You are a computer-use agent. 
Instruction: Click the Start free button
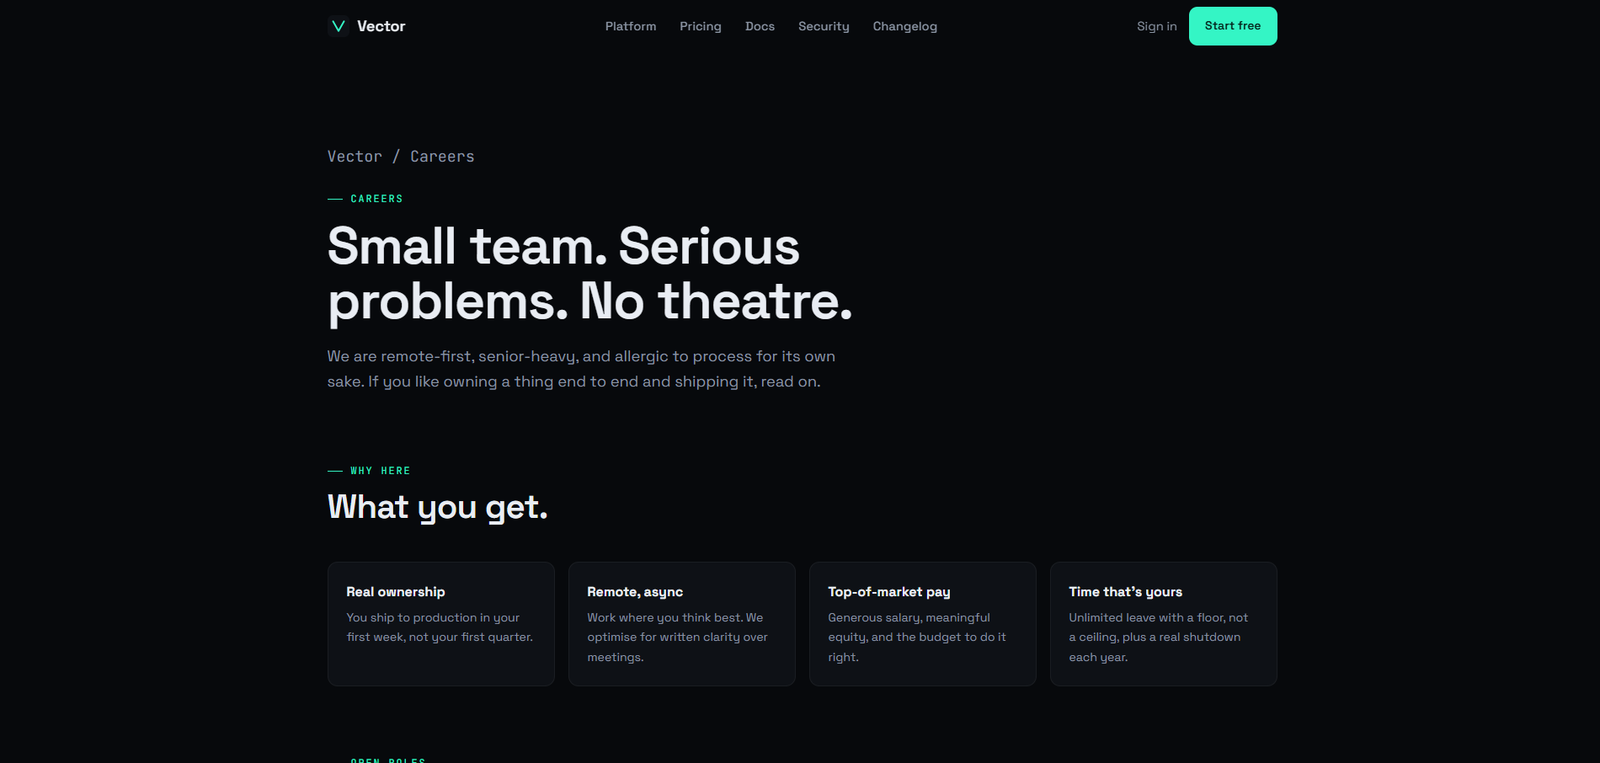coord(1233,26)
